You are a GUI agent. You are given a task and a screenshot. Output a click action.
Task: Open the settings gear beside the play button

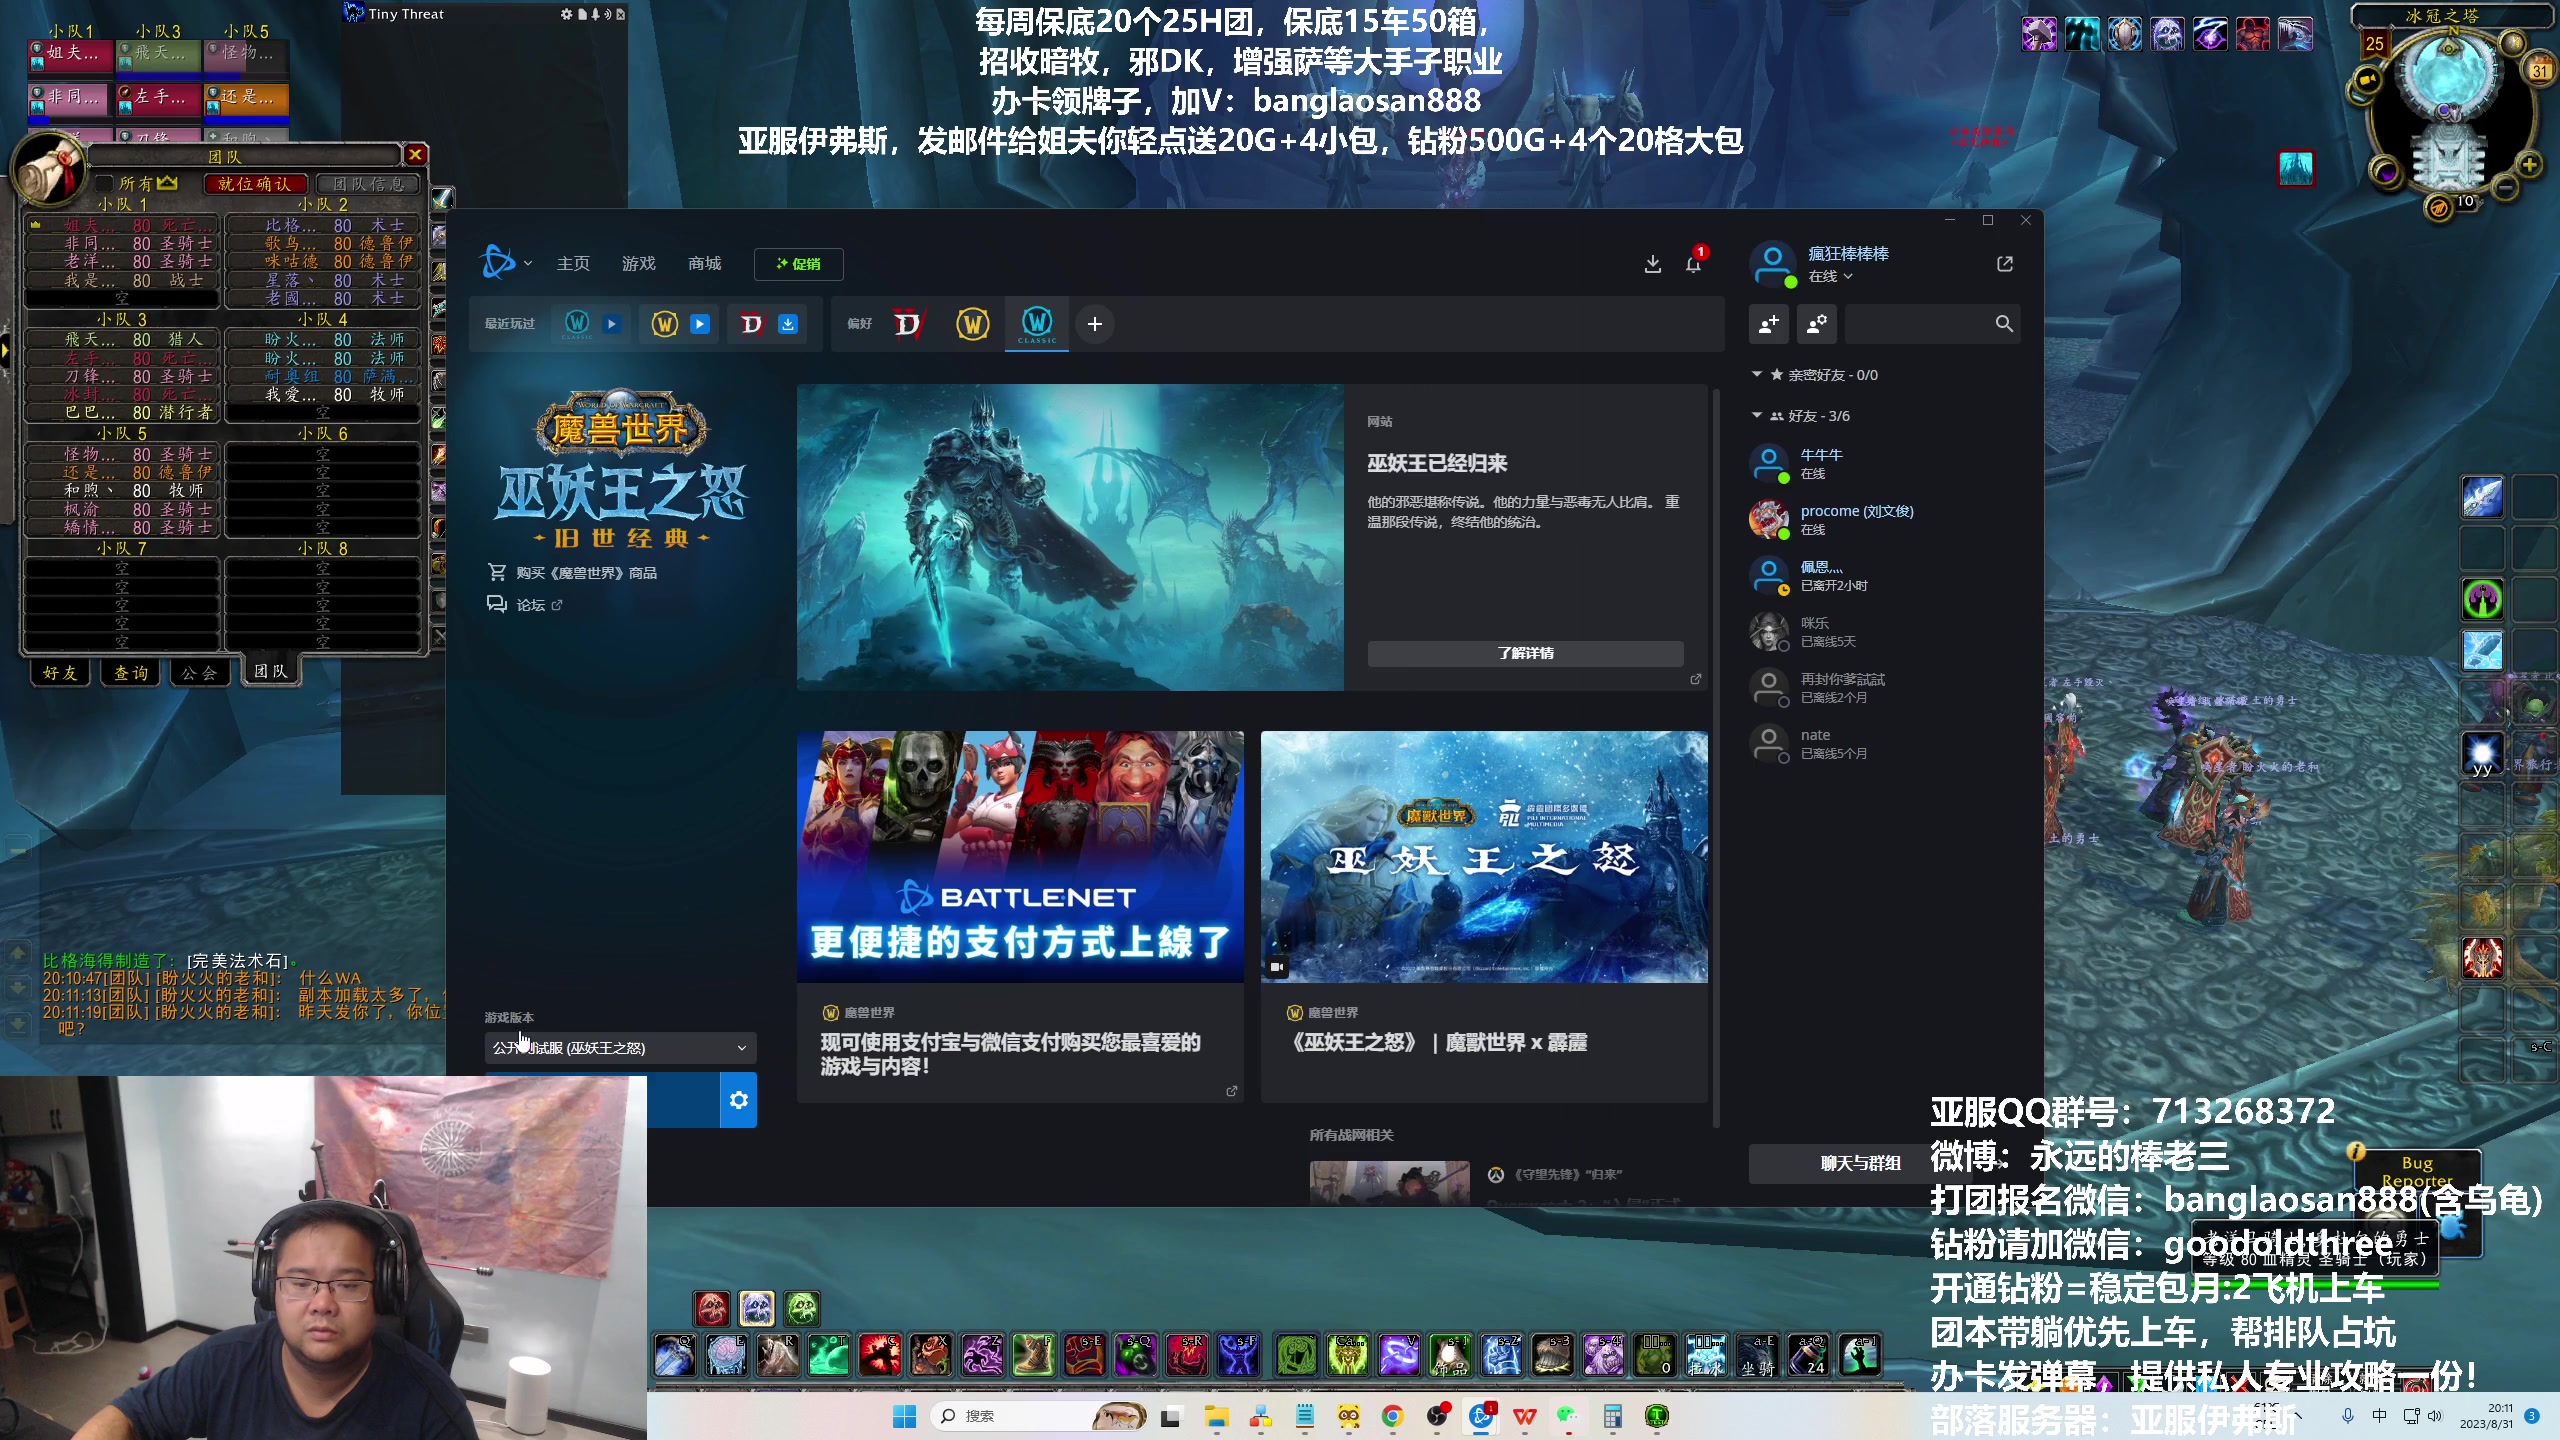[739, 1100]
